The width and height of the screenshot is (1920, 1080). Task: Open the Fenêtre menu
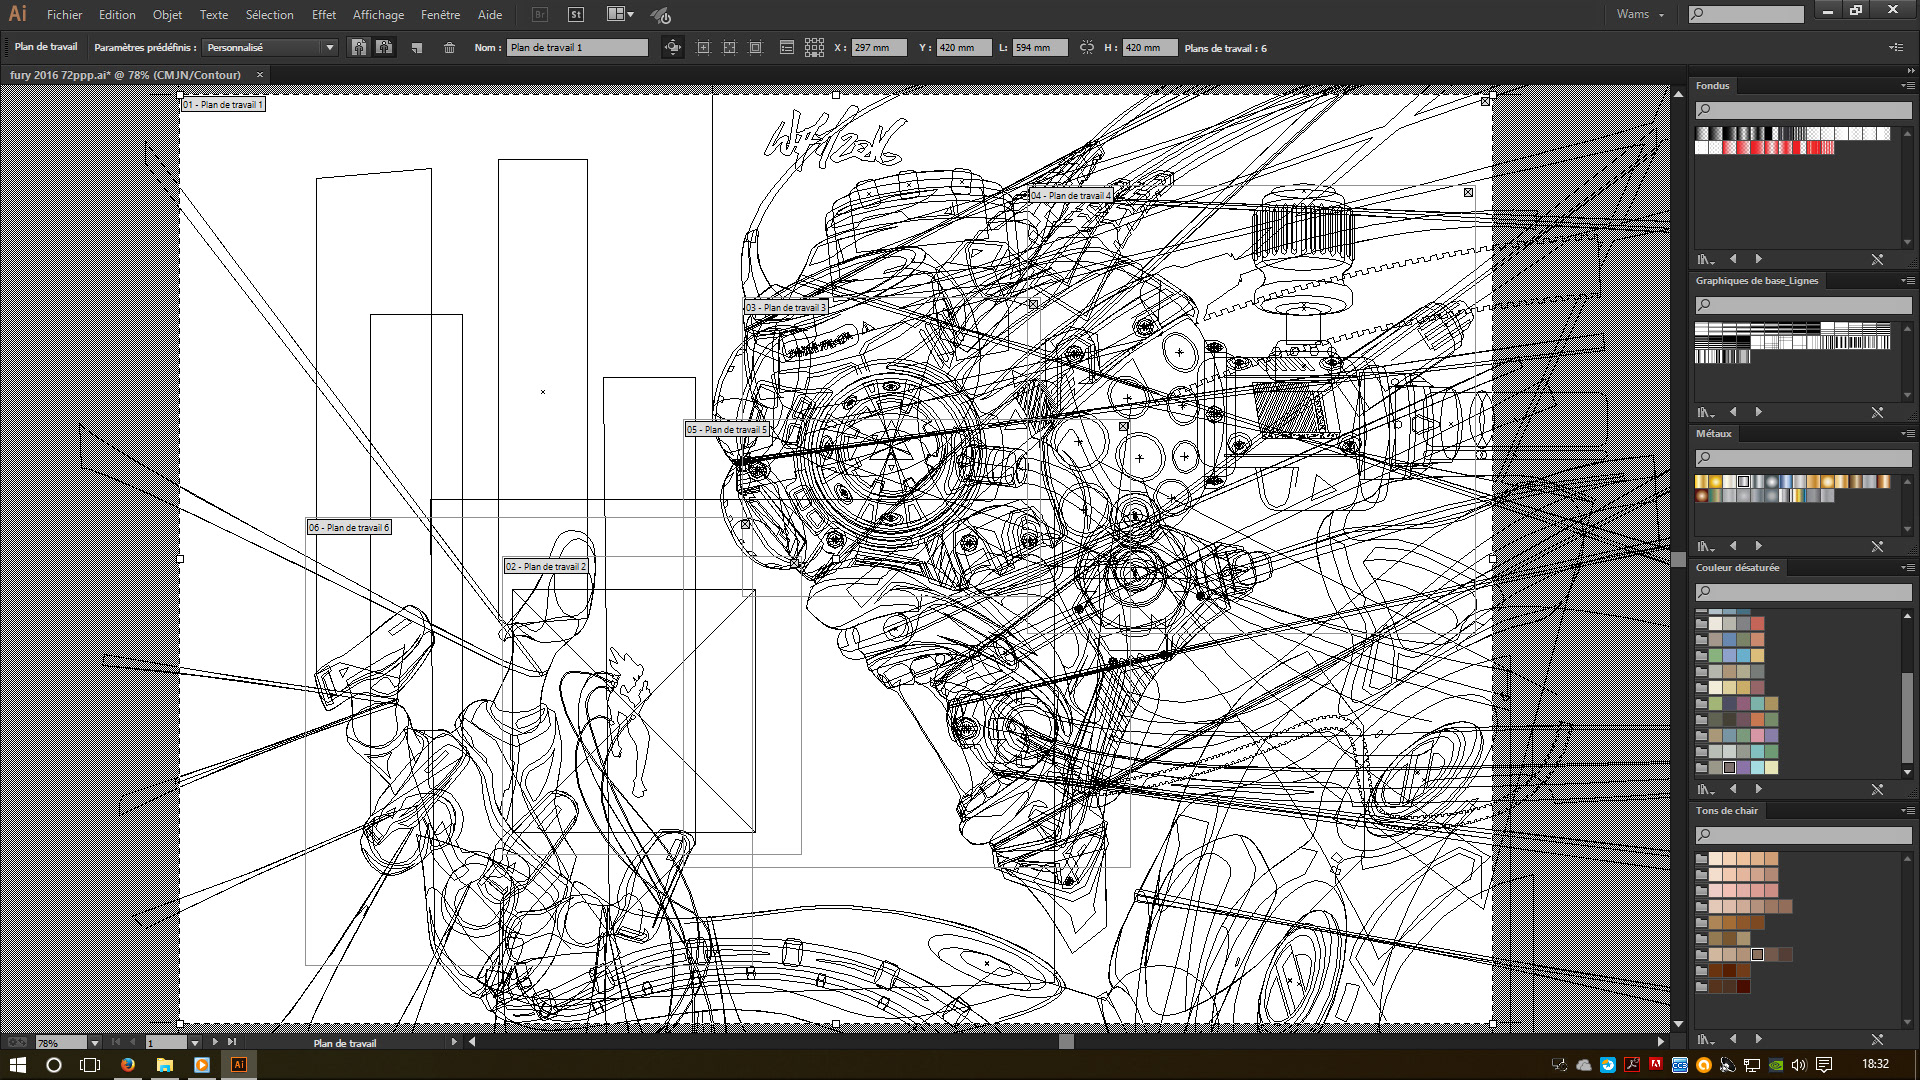tap(440, 15)
